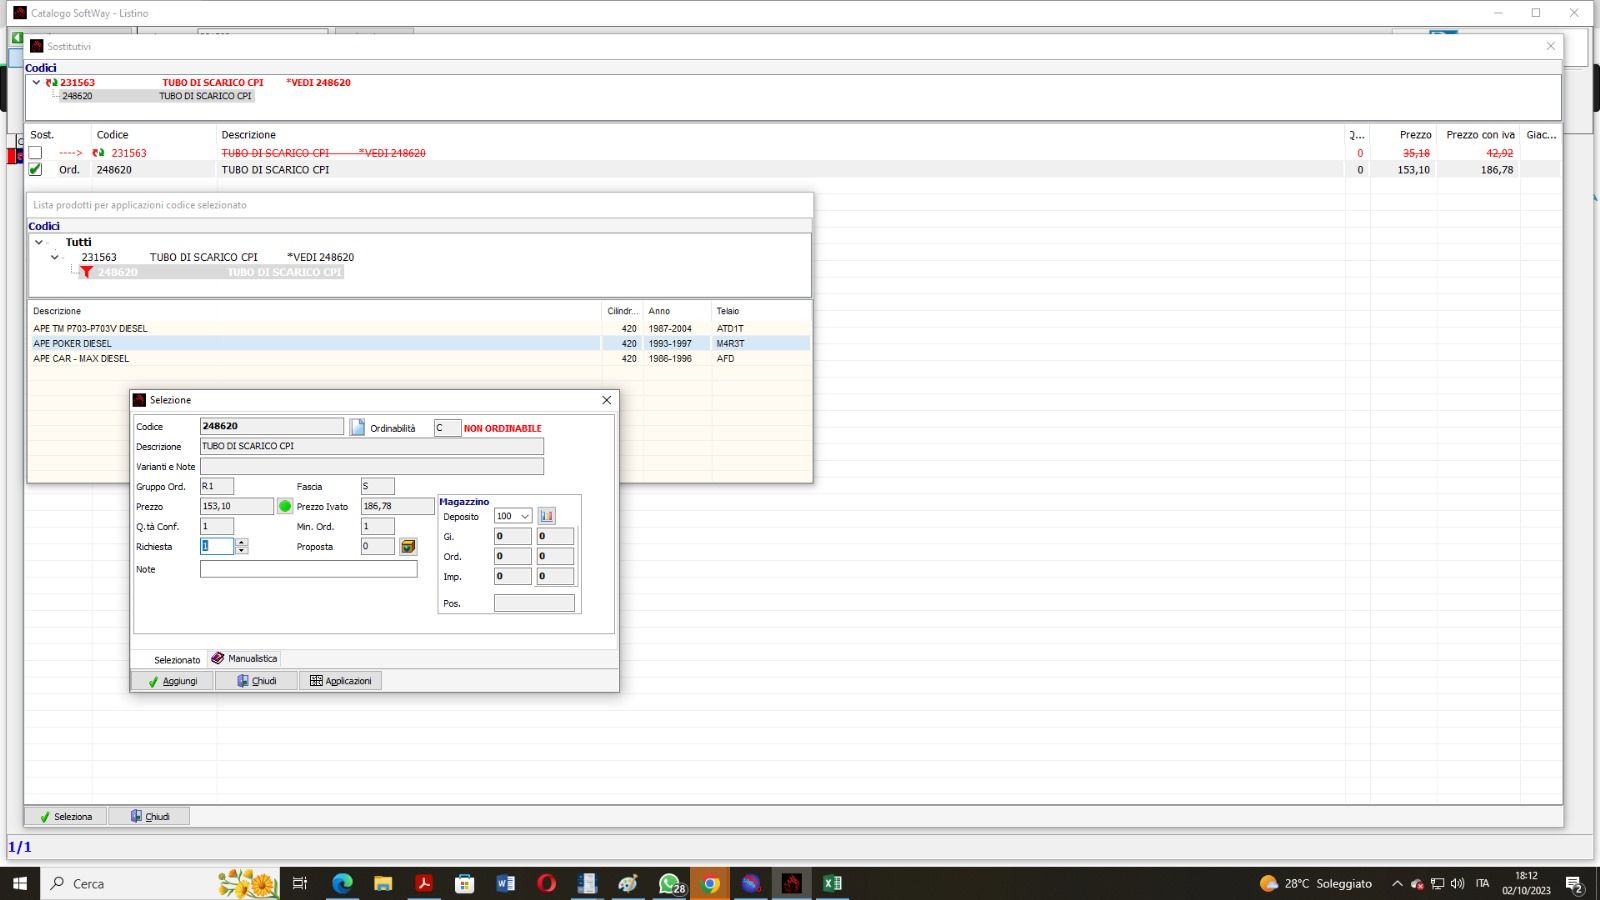The width and height of the screenshot is (1600, 900).
Task: Uncheck the Sost. box for code 248620
Action: (36, 170)
